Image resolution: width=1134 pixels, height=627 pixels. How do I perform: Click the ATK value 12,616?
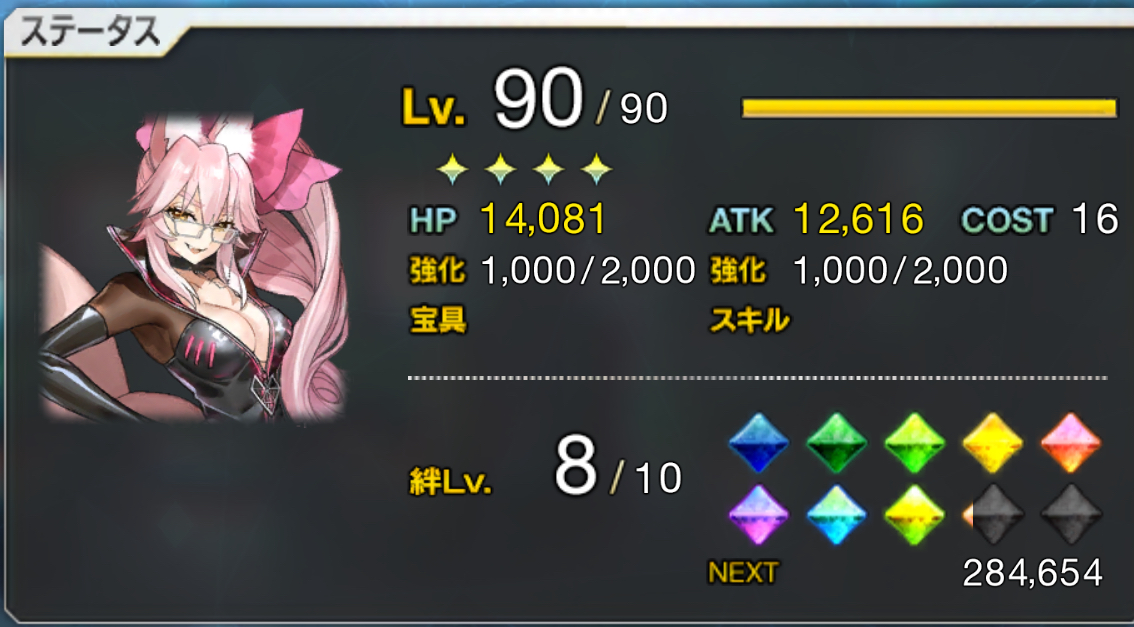(858, 219)
